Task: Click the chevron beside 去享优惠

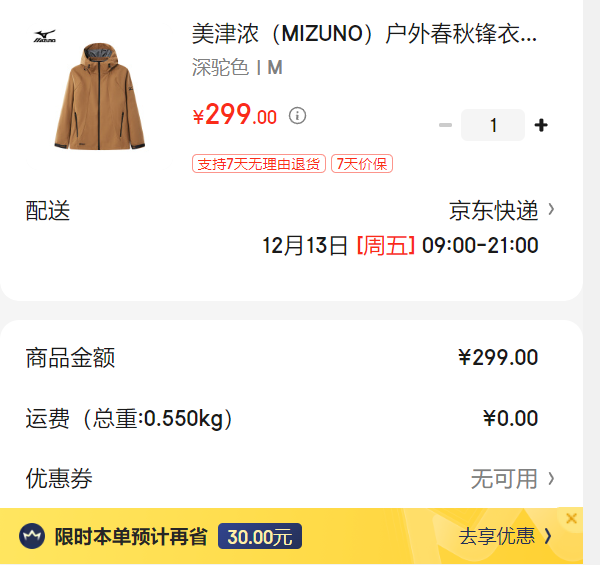Action: [x=548, y=536]
